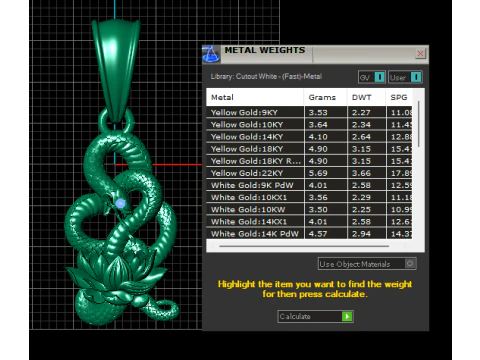Click Grams value 5.69 for 22KY

(x=318, y=173)
